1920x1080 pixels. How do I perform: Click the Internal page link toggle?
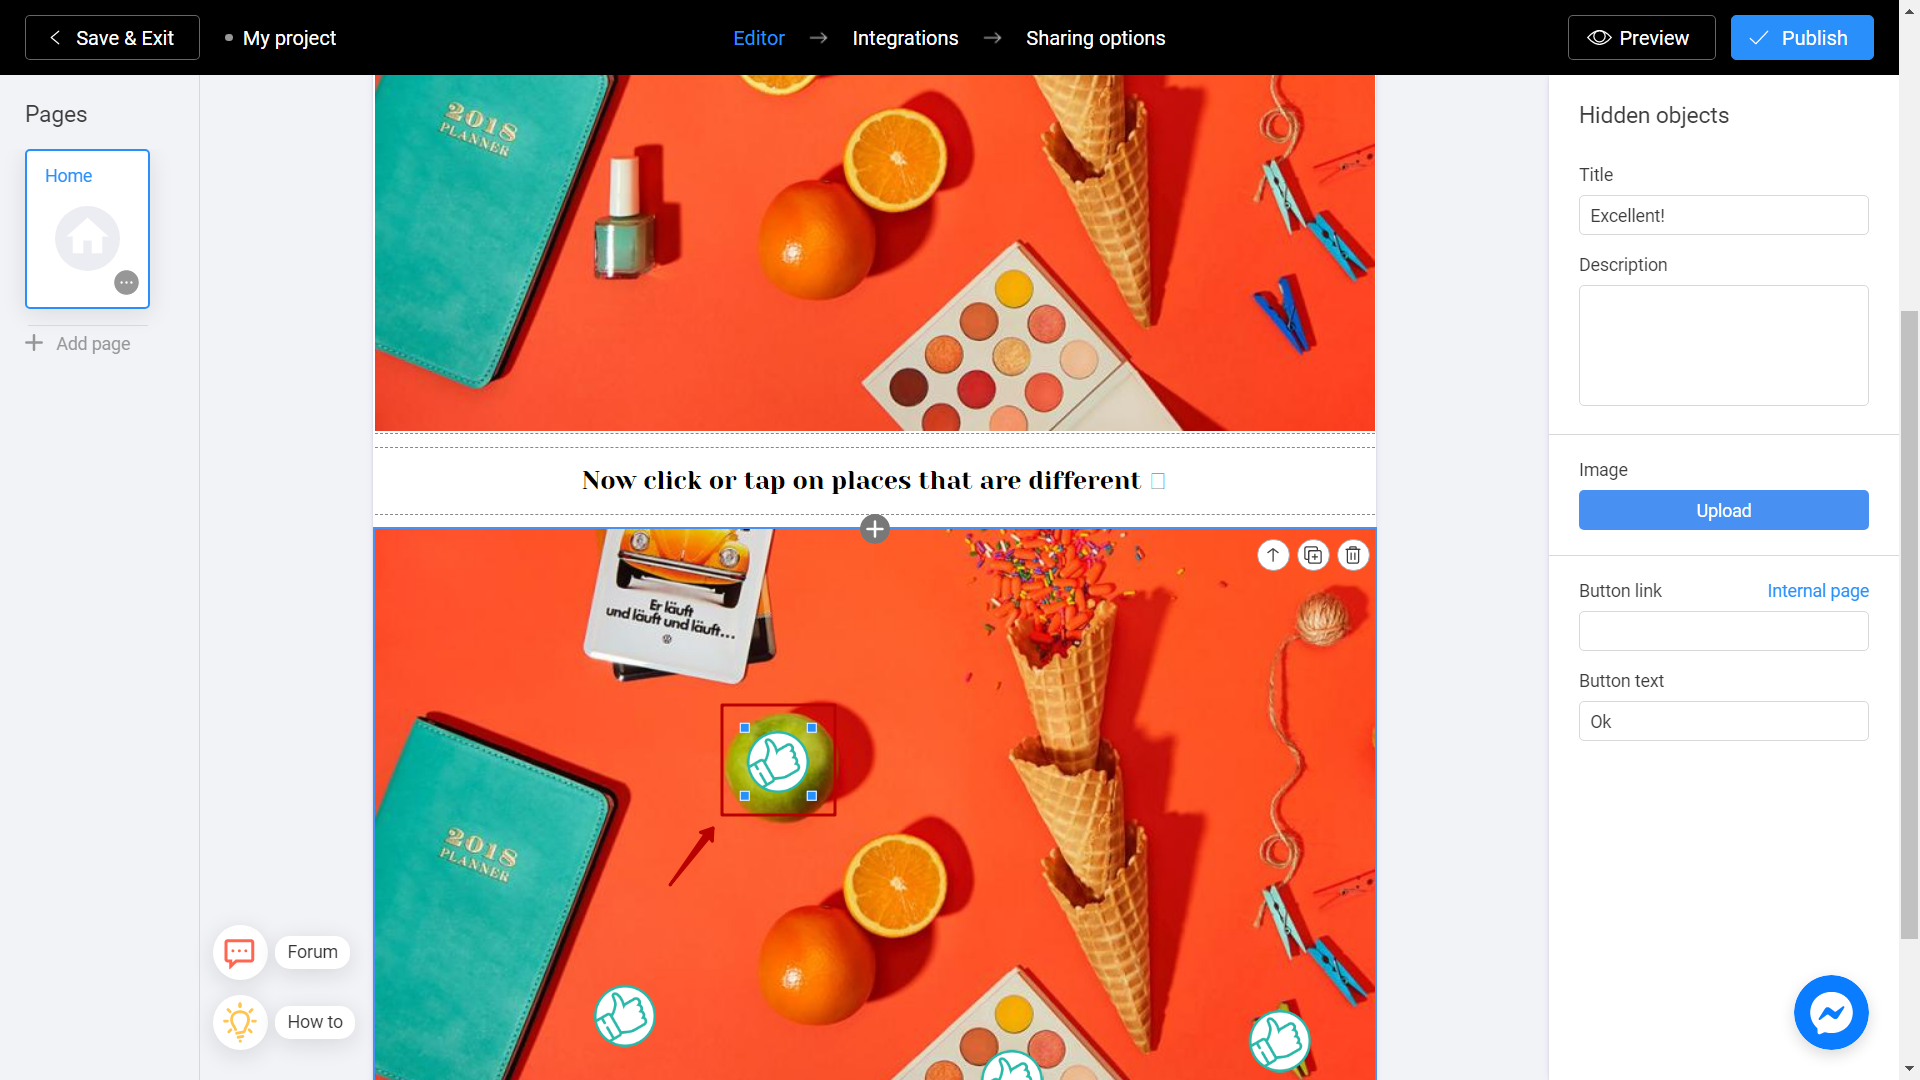pyautogui.click(x=1817, y=591)
